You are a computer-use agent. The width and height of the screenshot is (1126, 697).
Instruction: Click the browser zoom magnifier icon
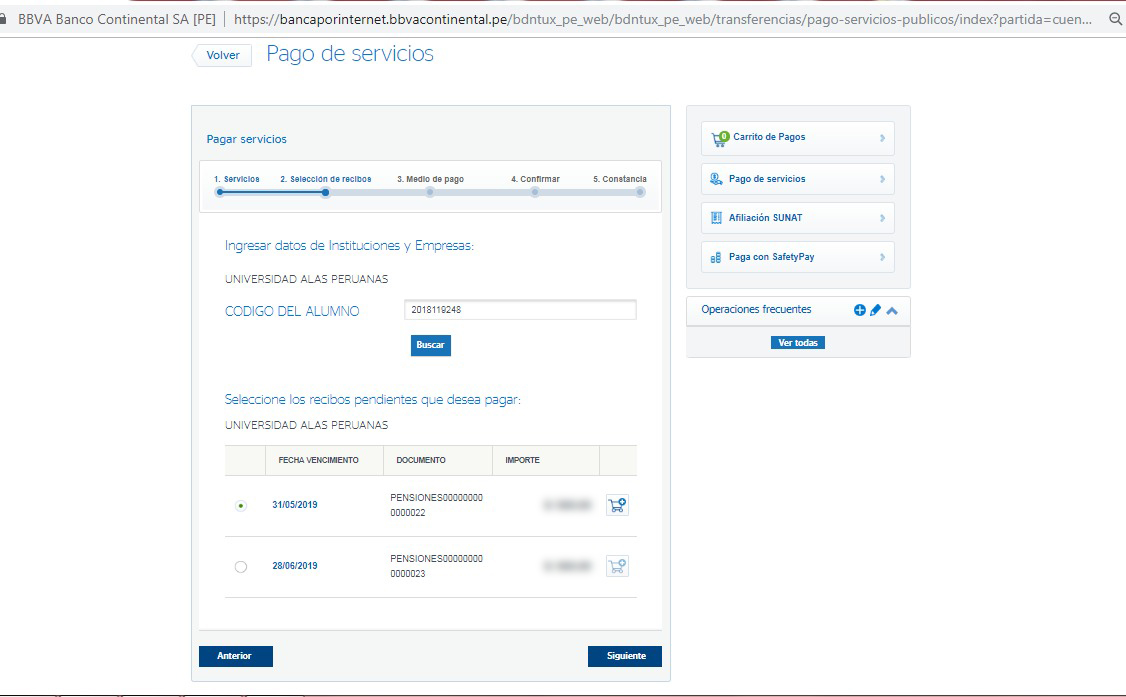(x=1115, y=19)
